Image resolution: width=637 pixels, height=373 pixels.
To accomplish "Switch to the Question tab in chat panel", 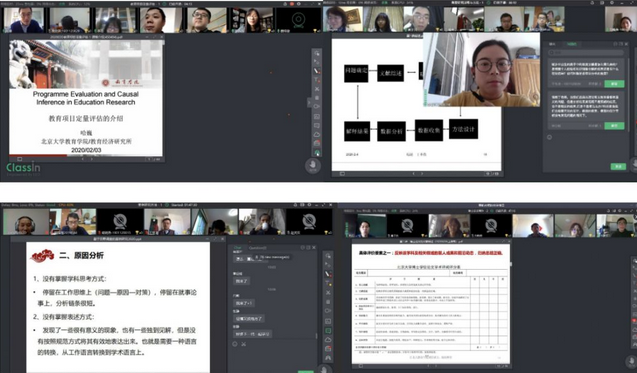I will coord(258,247).
